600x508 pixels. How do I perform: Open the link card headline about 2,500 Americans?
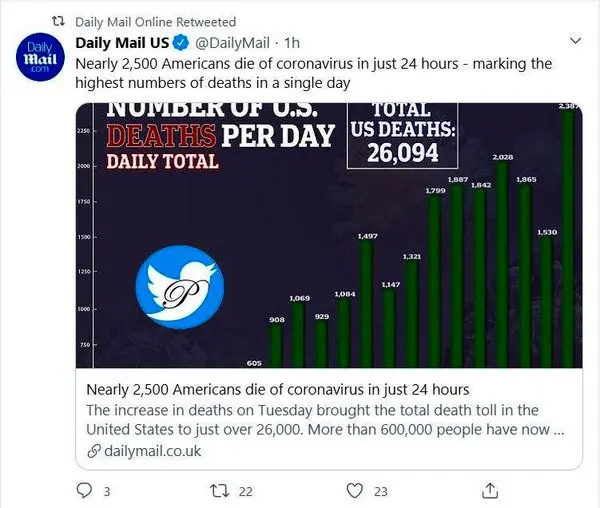[278, 390]
